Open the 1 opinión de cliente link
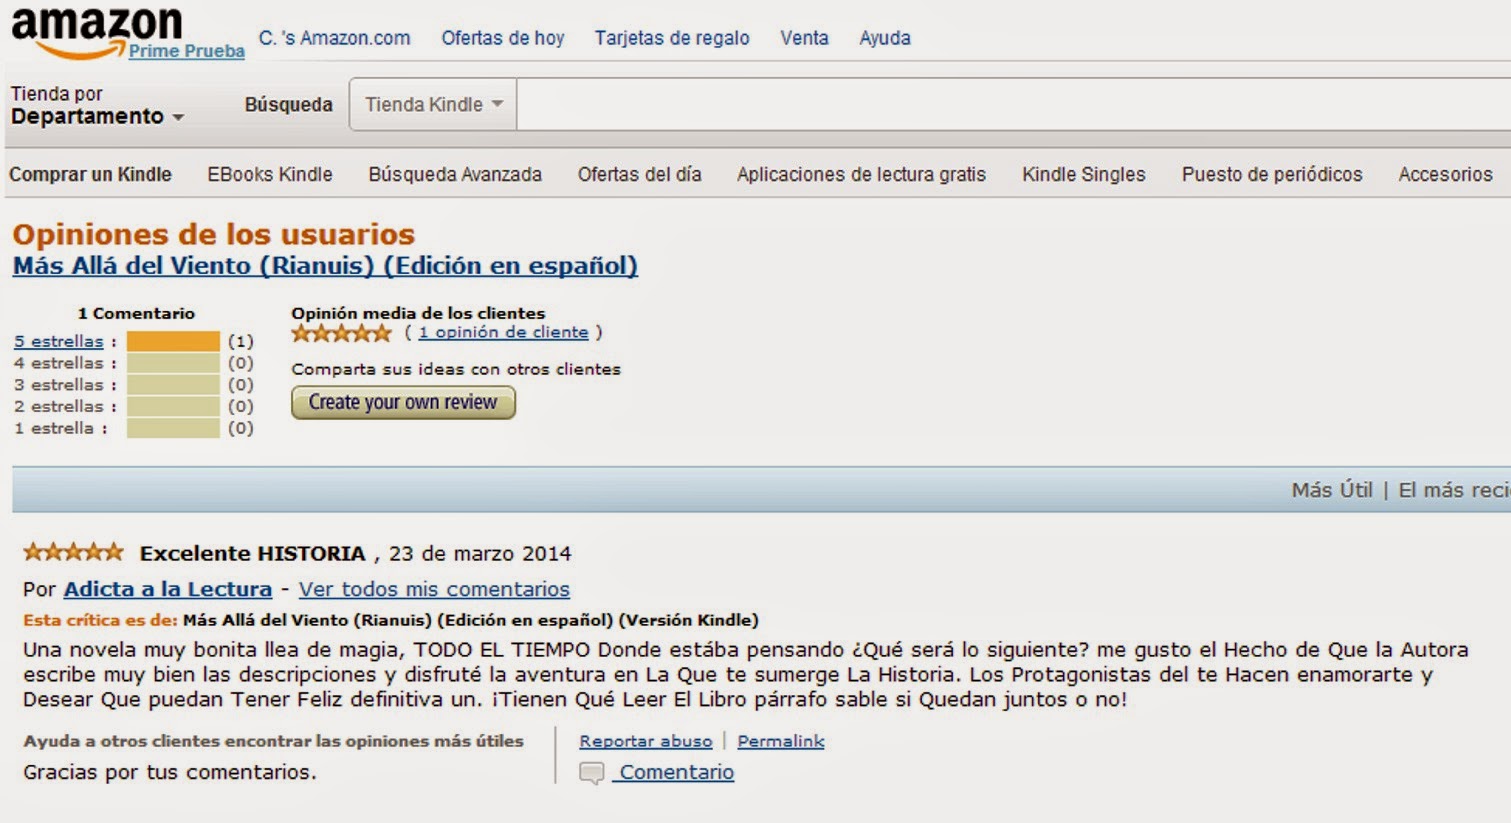This screenshot has height=823, width=1511. 503,332
